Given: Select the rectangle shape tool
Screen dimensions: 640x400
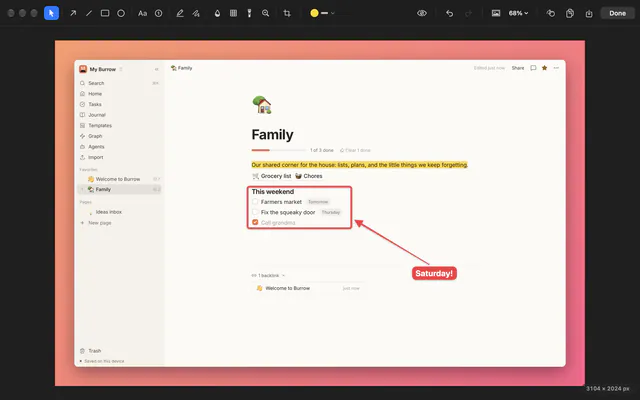Looking at the screenshot, I should tap(105, 13).
